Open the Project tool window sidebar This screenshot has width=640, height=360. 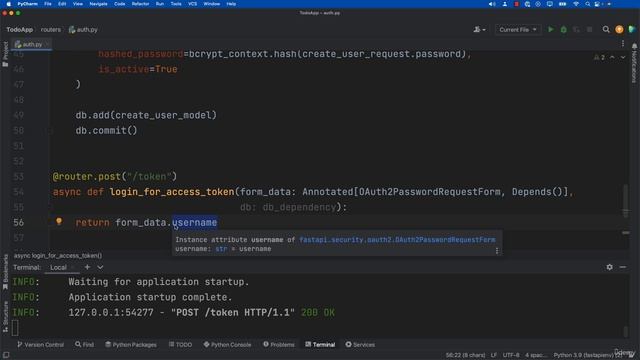(x=5, y=54)
